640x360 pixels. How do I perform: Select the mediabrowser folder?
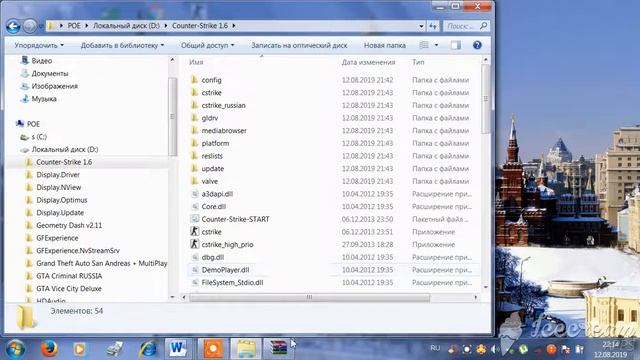coord(224,131)
